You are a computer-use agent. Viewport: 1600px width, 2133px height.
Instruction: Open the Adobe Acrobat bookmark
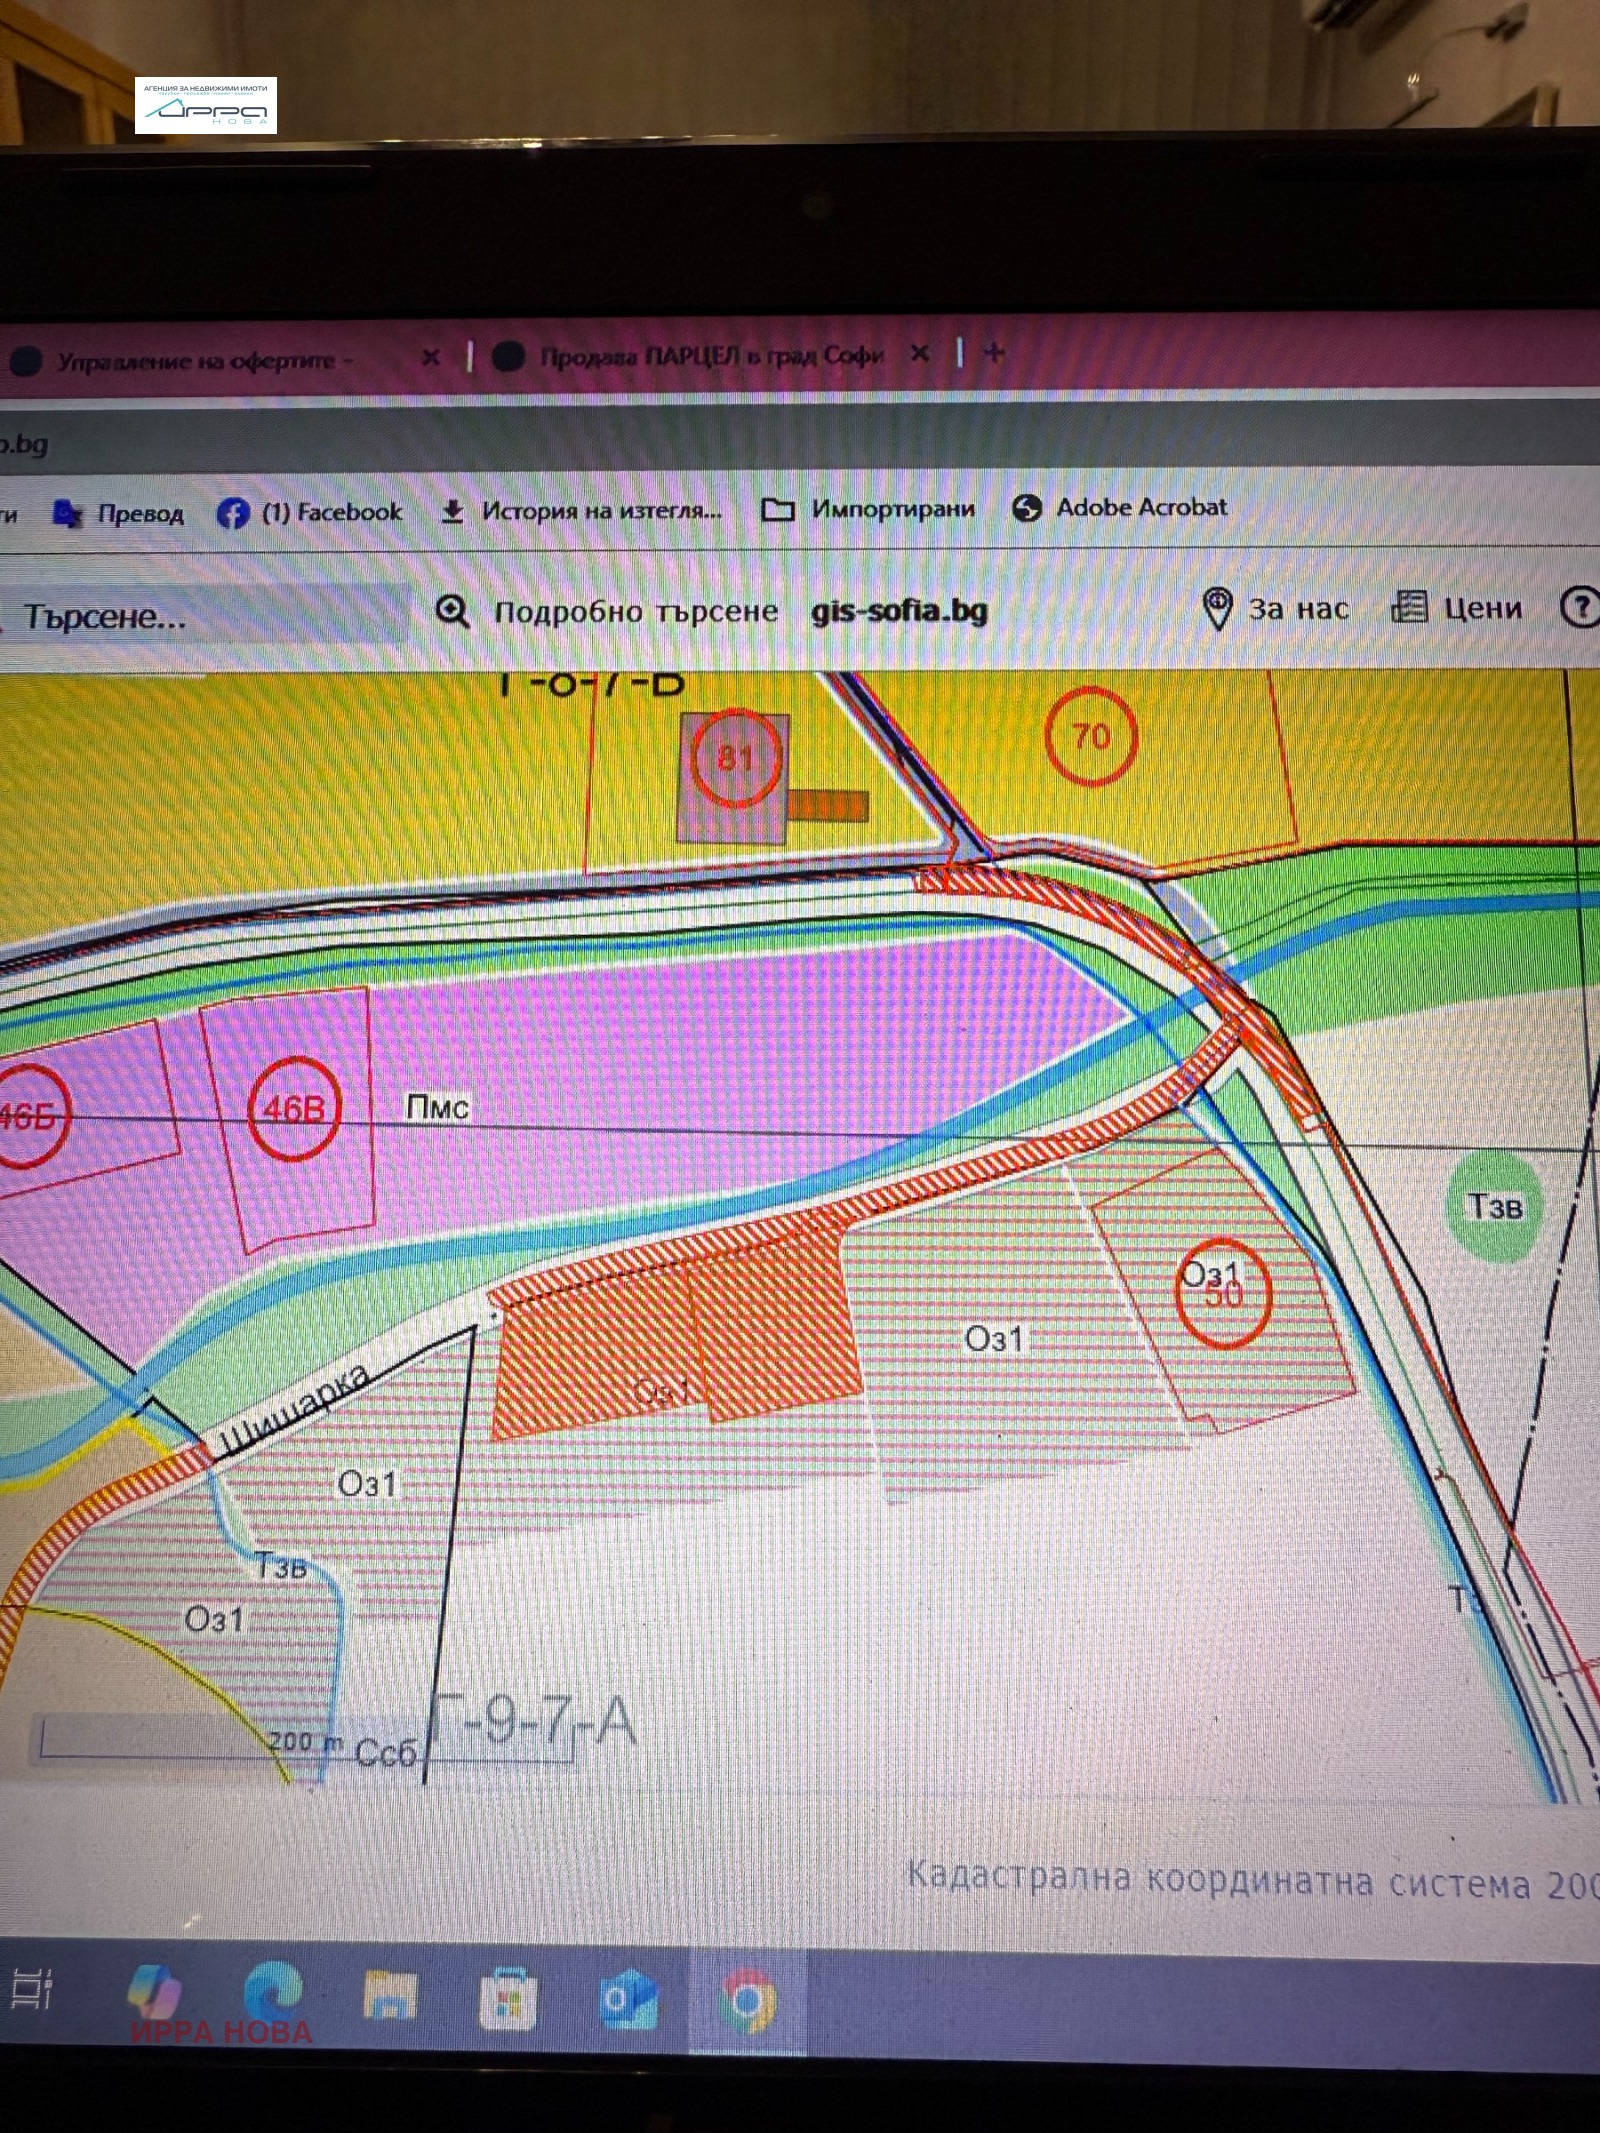[1120, 508]
